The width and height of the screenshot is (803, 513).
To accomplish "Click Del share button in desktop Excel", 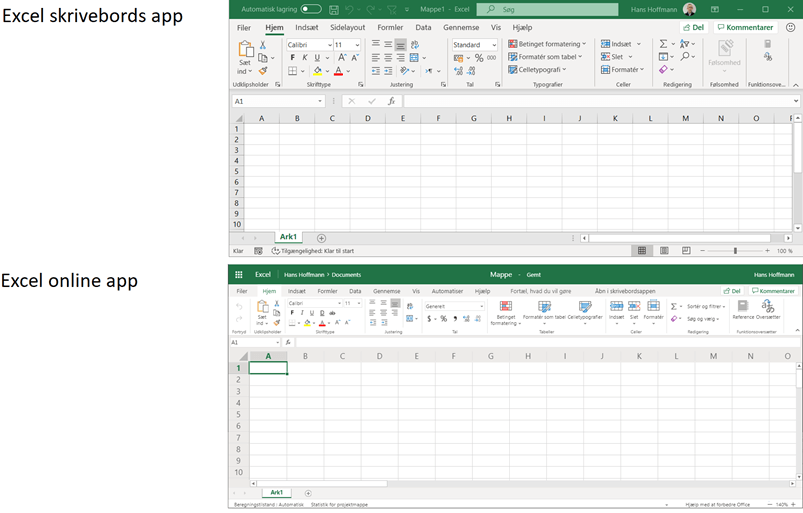I will coord(694,28).
